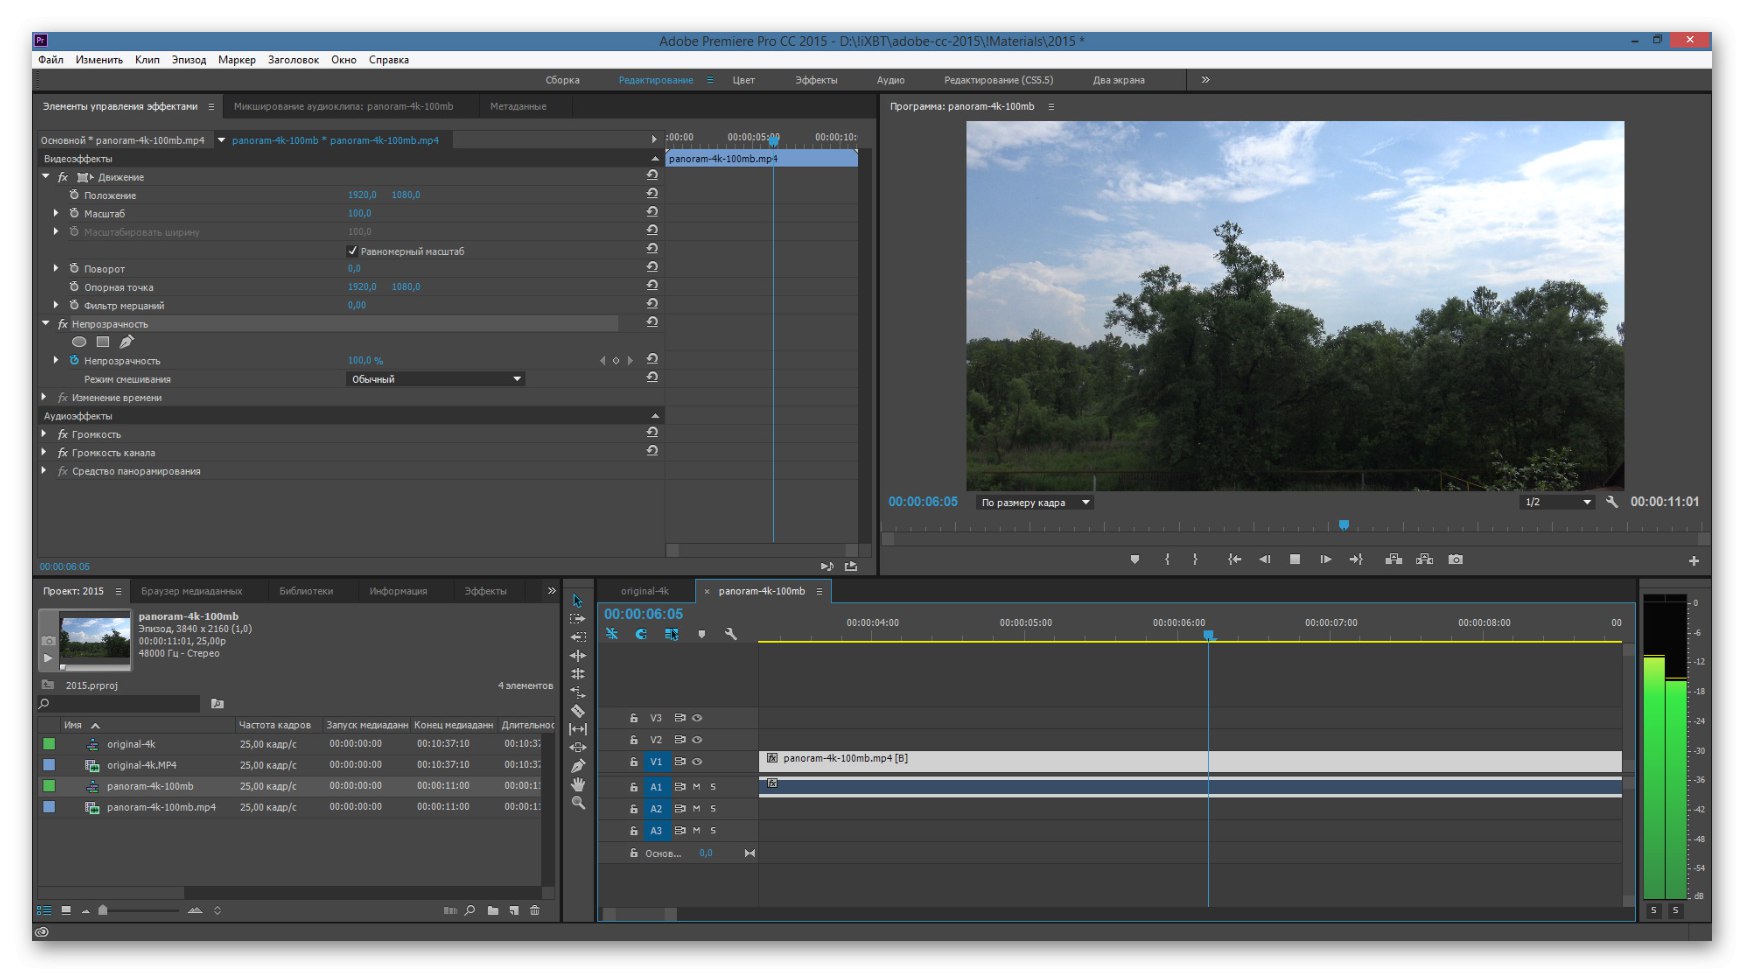Select the Pen tool in tools panel
1744x973 pixels.
point(577,766)
